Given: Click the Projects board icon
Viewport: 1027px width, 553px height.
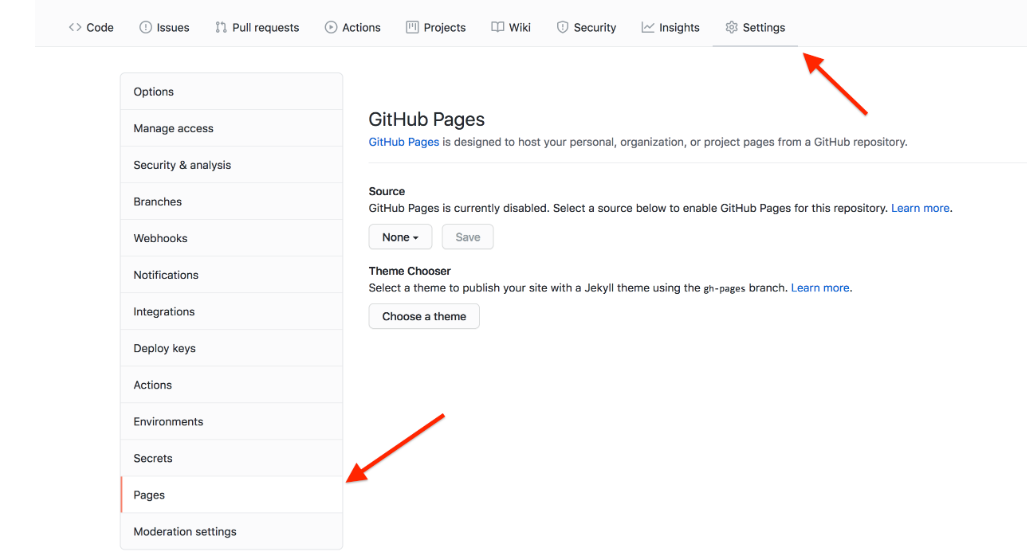Looking at the screenshot, I should click(412, 28).
